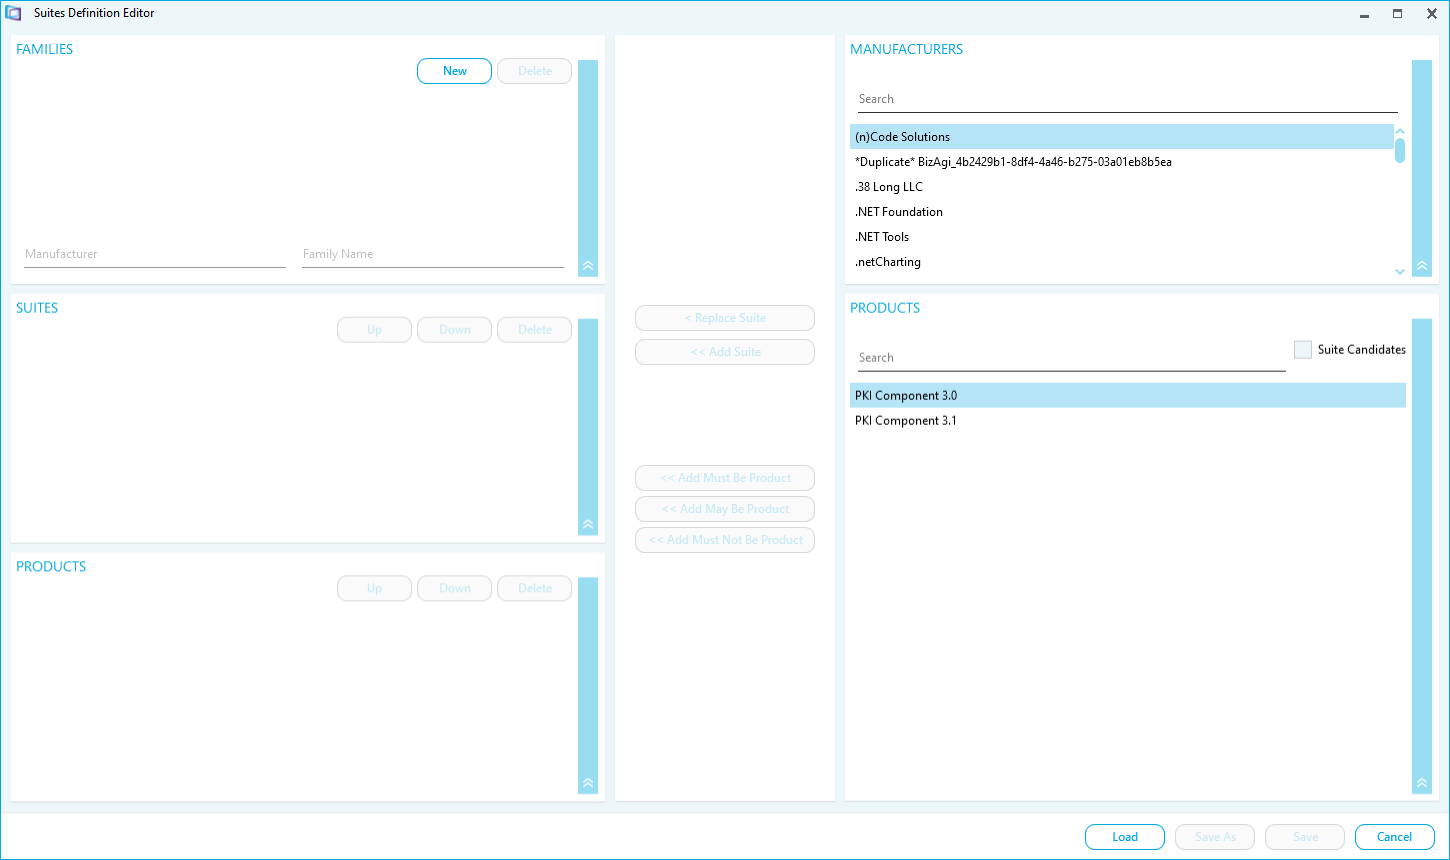1450x860 pixels.
Task: Select .NET Foundation in manufacturers list
Action: coord(899,212)
